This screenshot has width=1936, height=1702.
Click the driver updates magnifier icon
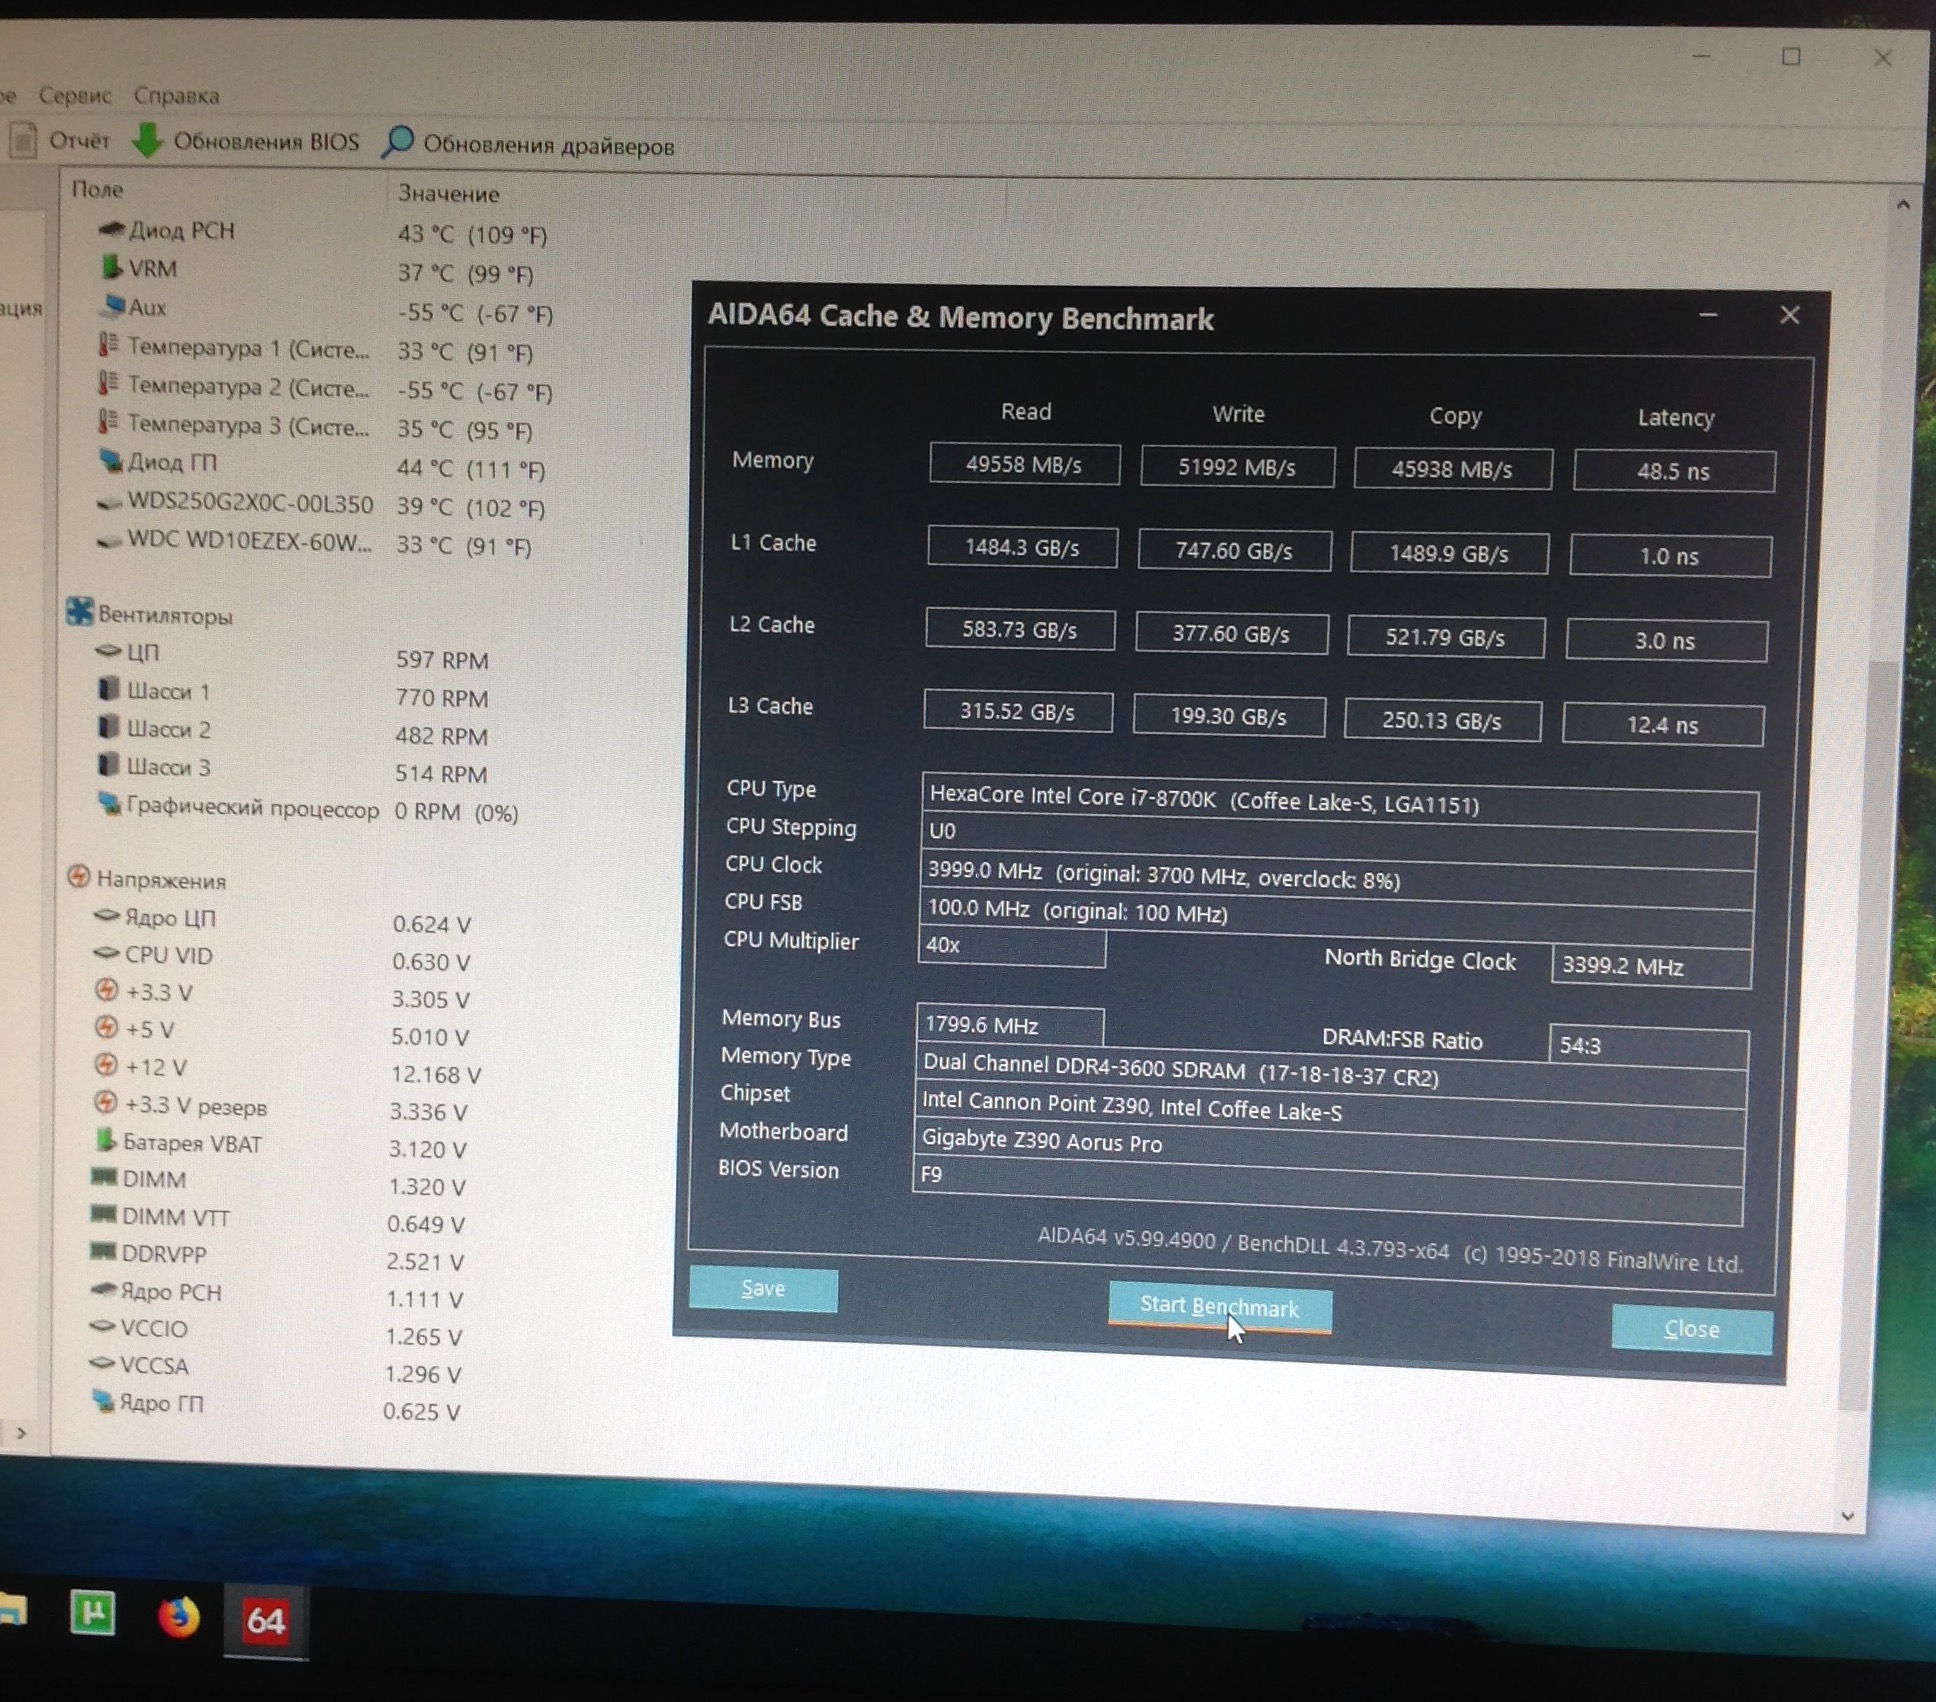click(398, 142)
